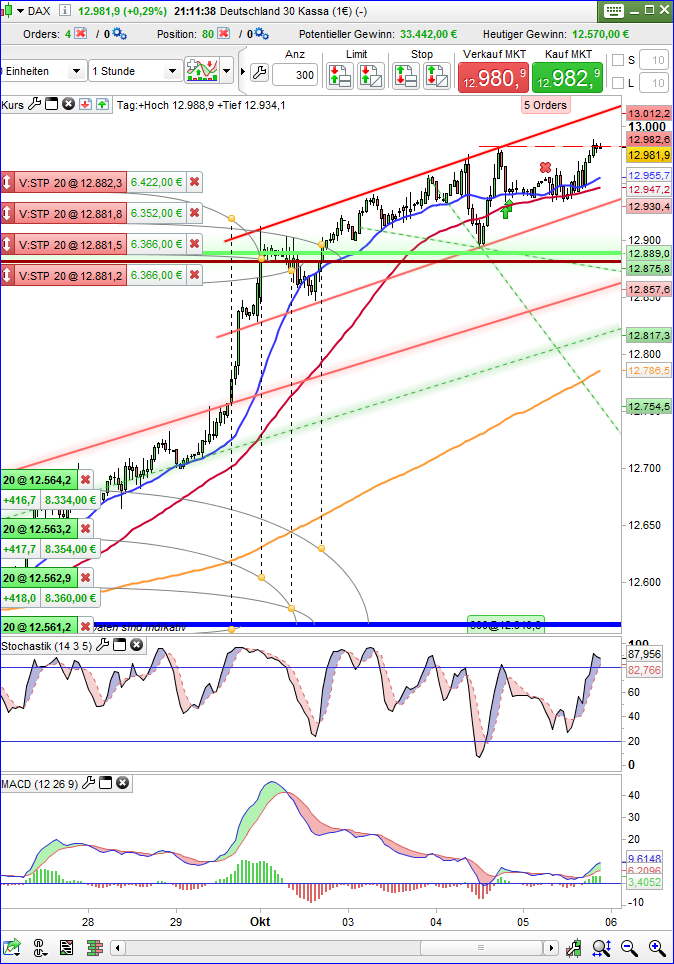Open Stochastik indicator wrench settings
This screenshot has height=964, width=674.
tap(103, 645)
